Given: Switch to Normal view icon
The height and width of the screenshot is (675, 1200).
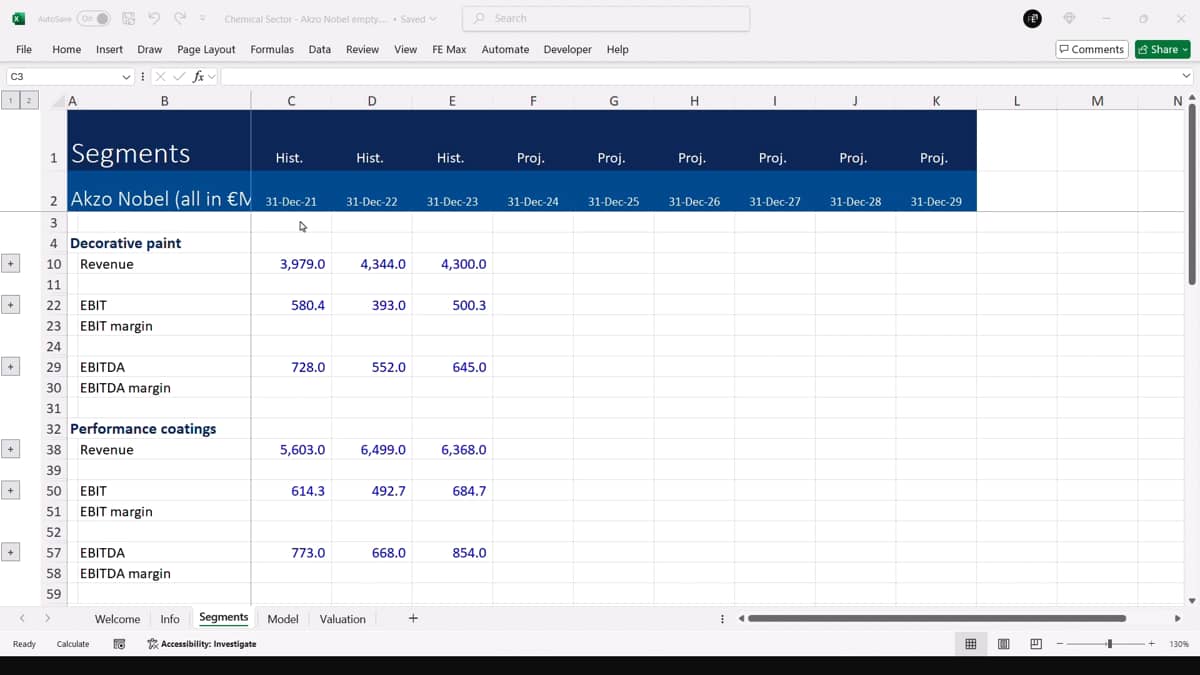Looking at the screenshot, I should point(970,644).
